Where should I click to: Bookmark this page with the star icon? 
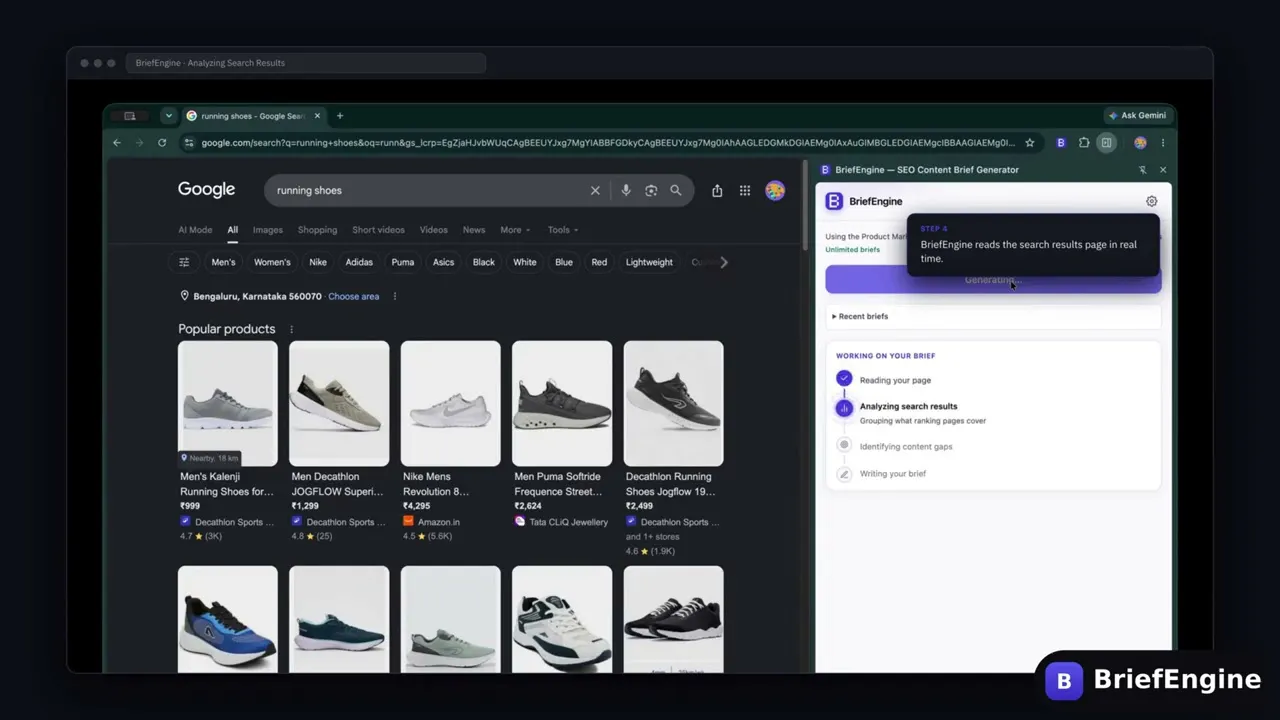pyautogui.click(x=1030, y=143)
